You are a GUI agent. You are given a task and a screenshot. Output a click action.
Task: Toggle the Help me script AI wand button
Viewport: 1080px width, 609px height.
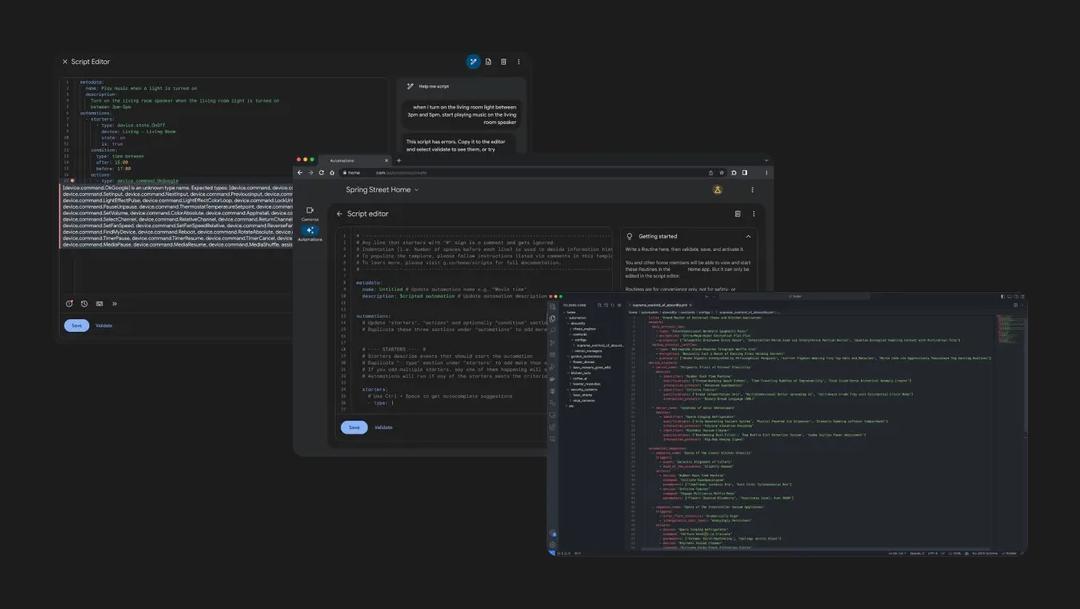473,61
